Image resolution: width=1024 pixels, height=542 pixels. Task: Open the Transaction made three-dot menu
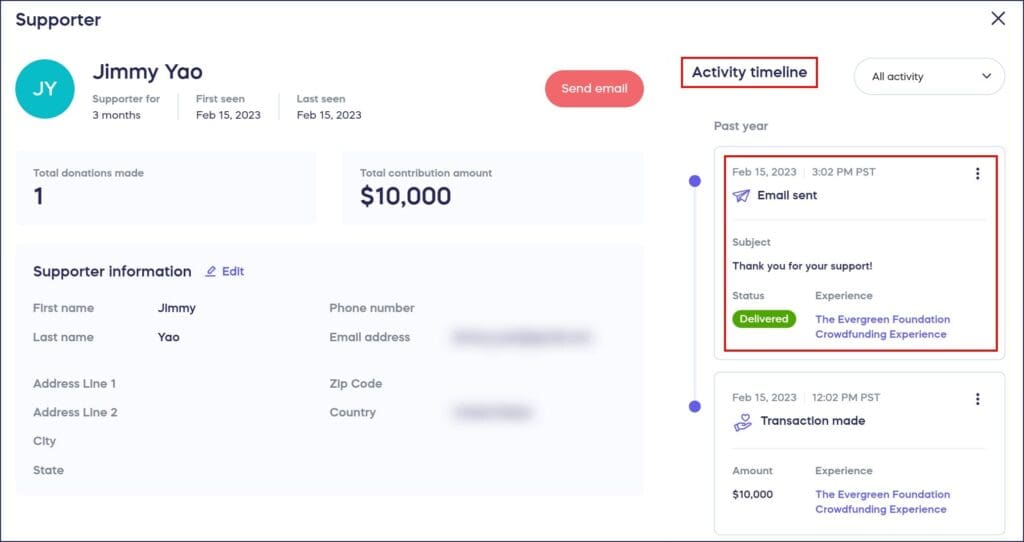(x=977, y=399)
